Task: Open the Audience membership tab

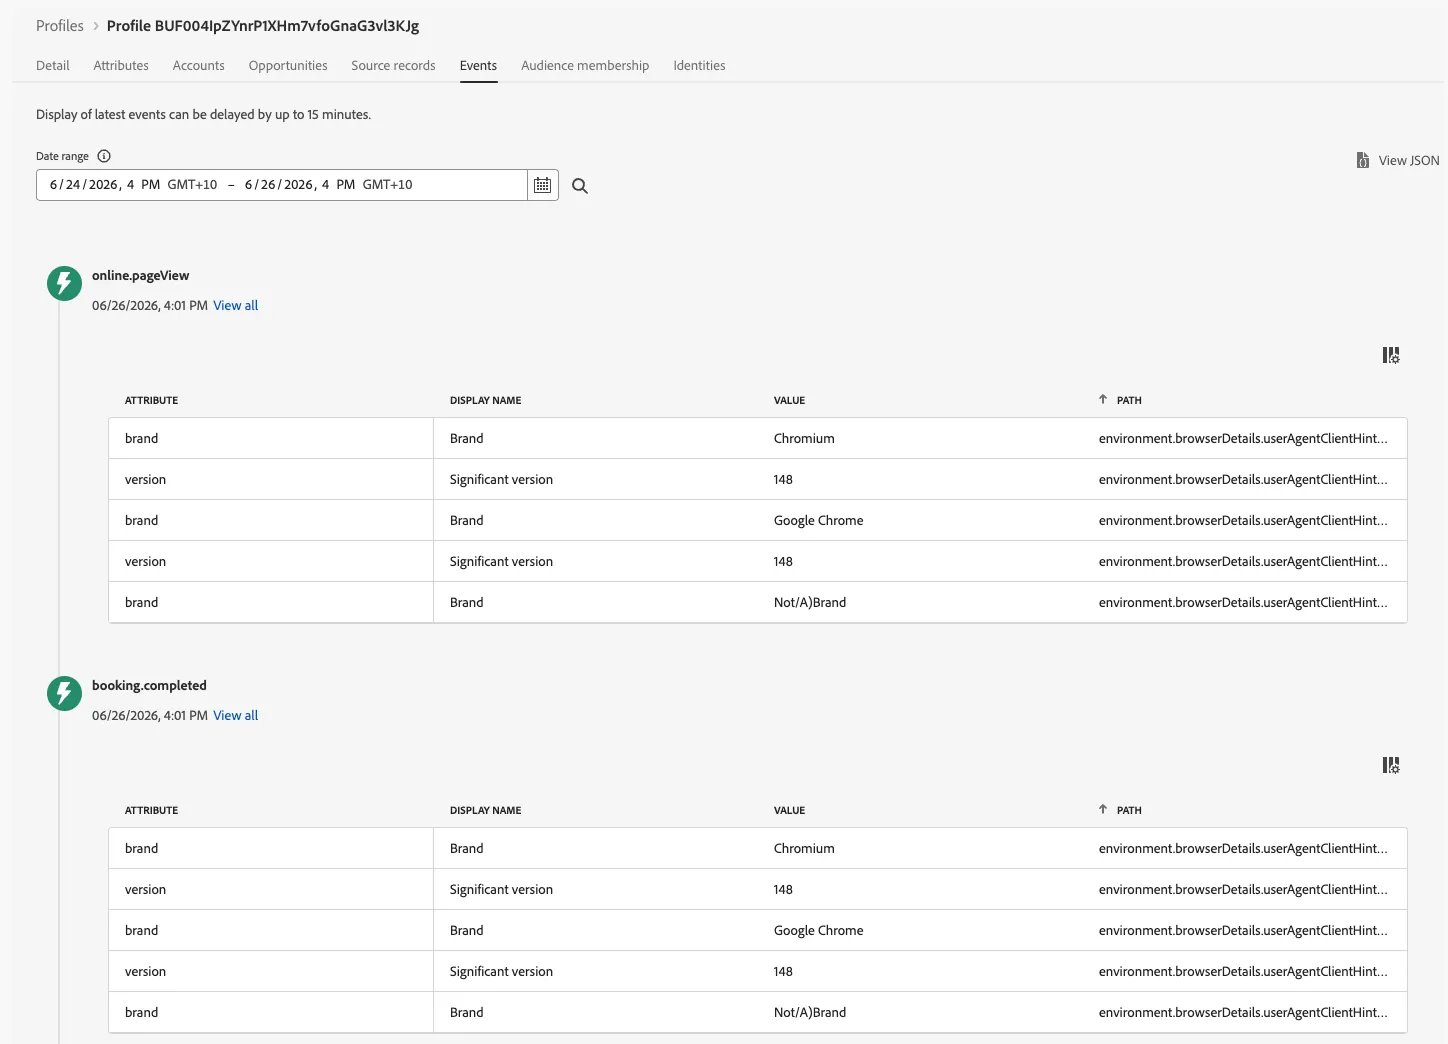Action: click(x=585, y=65)
